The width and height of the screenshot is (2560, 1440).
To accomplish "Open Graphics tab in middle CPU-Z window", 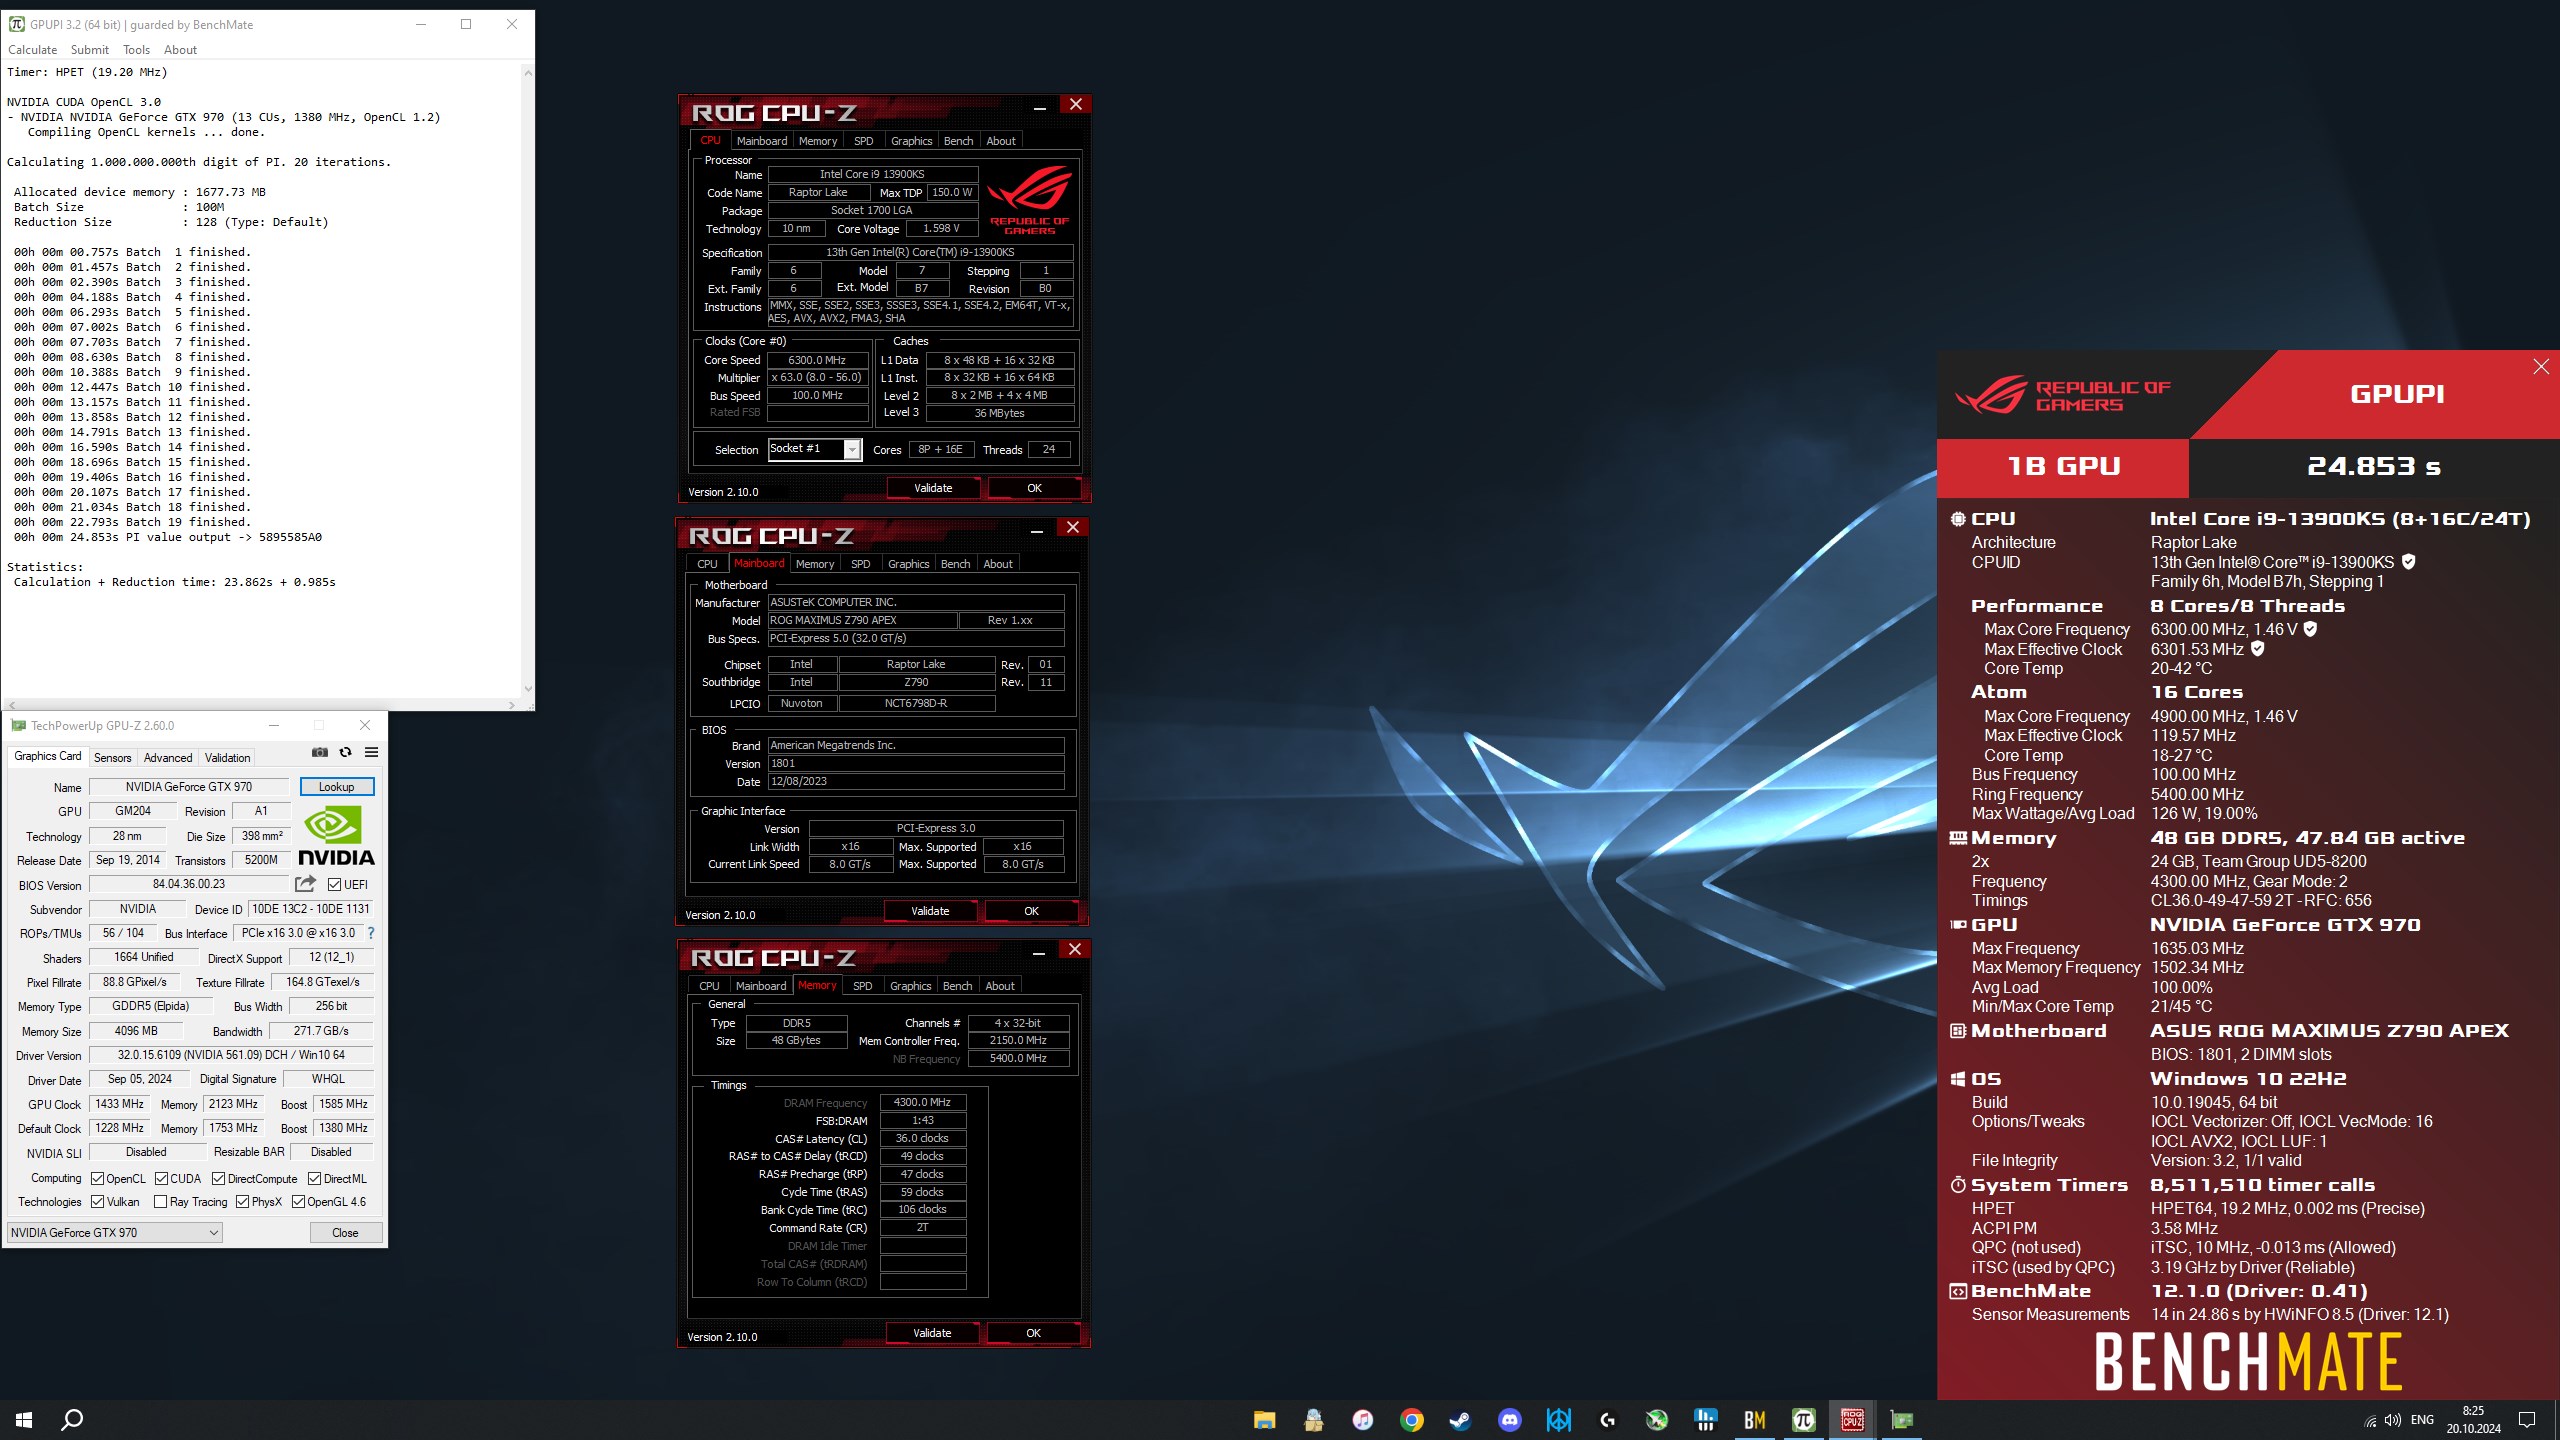I will 908,564.
